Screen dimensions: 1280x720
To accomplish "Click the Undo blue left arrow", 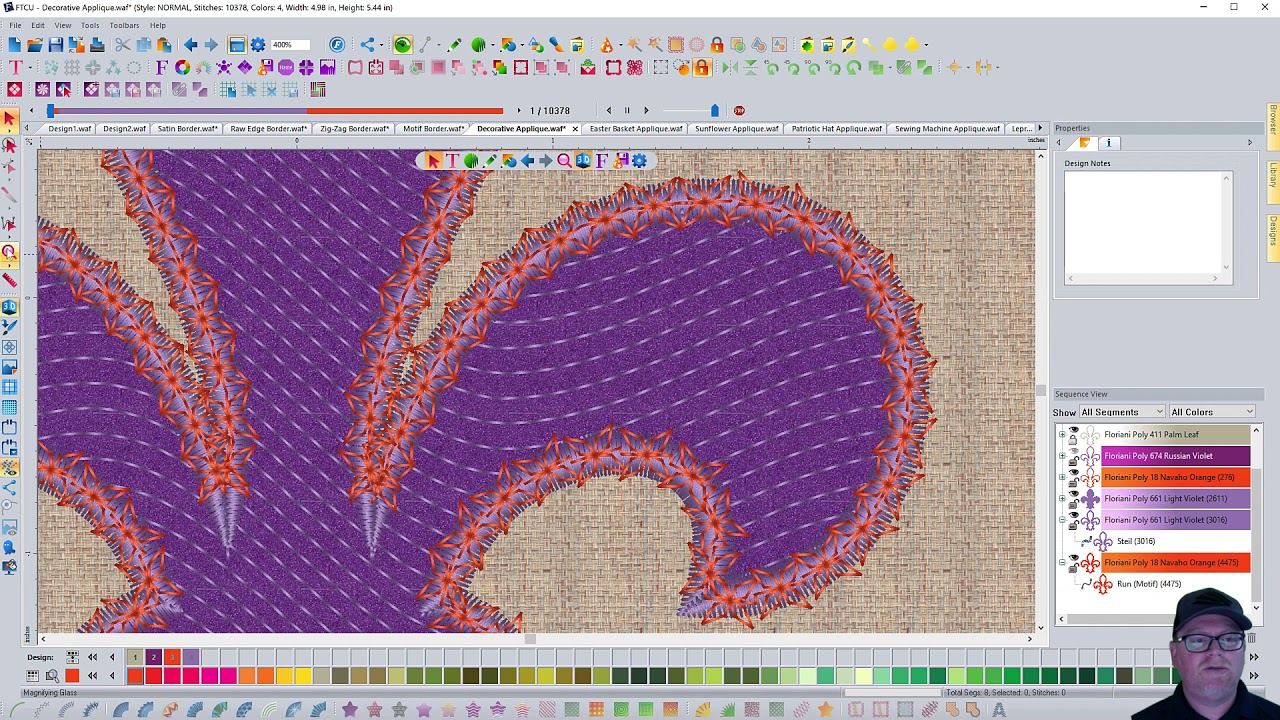I will [190, 45].
